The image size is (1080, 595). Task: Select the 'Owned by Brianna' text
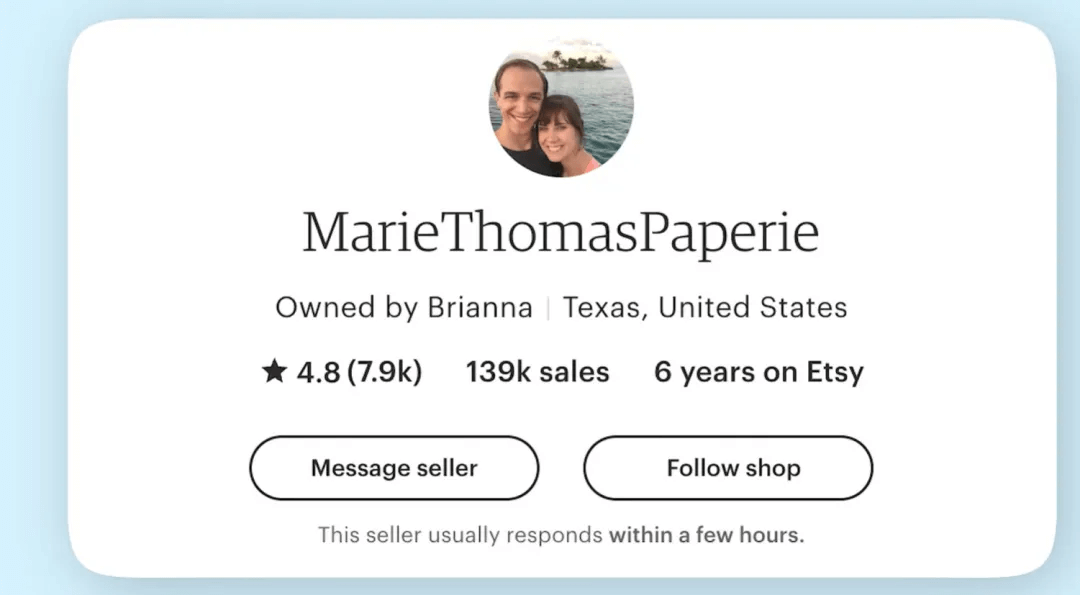[x=403, y=307]
